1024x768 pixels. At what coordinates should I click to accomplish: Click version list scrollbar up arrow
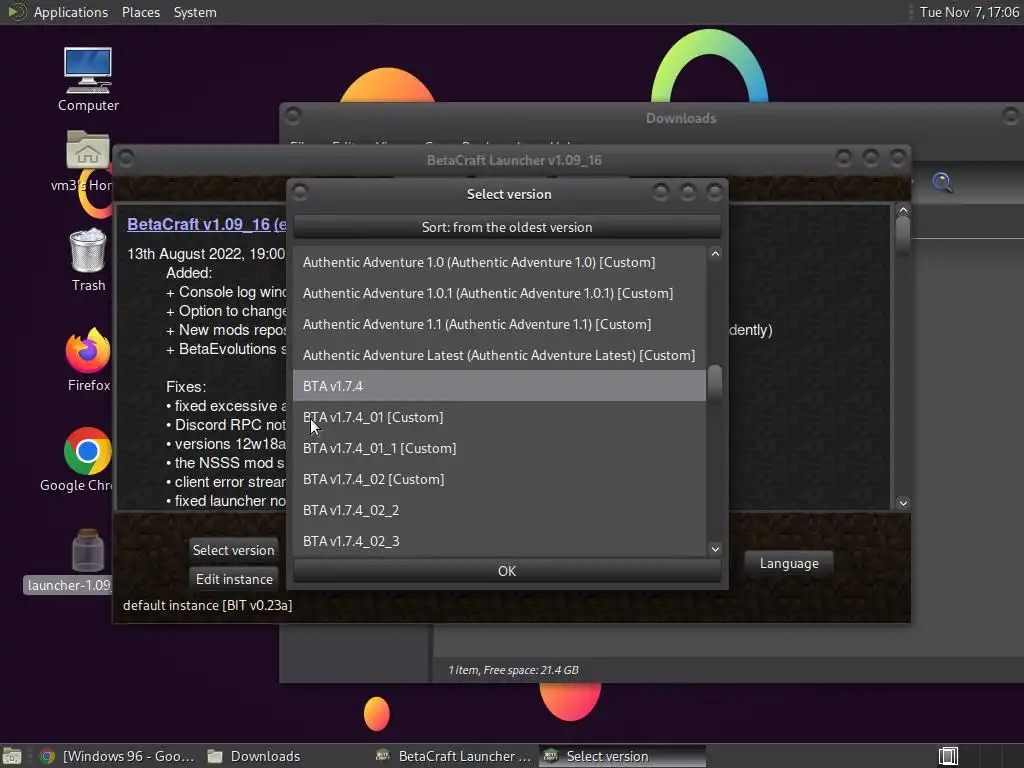715,253
